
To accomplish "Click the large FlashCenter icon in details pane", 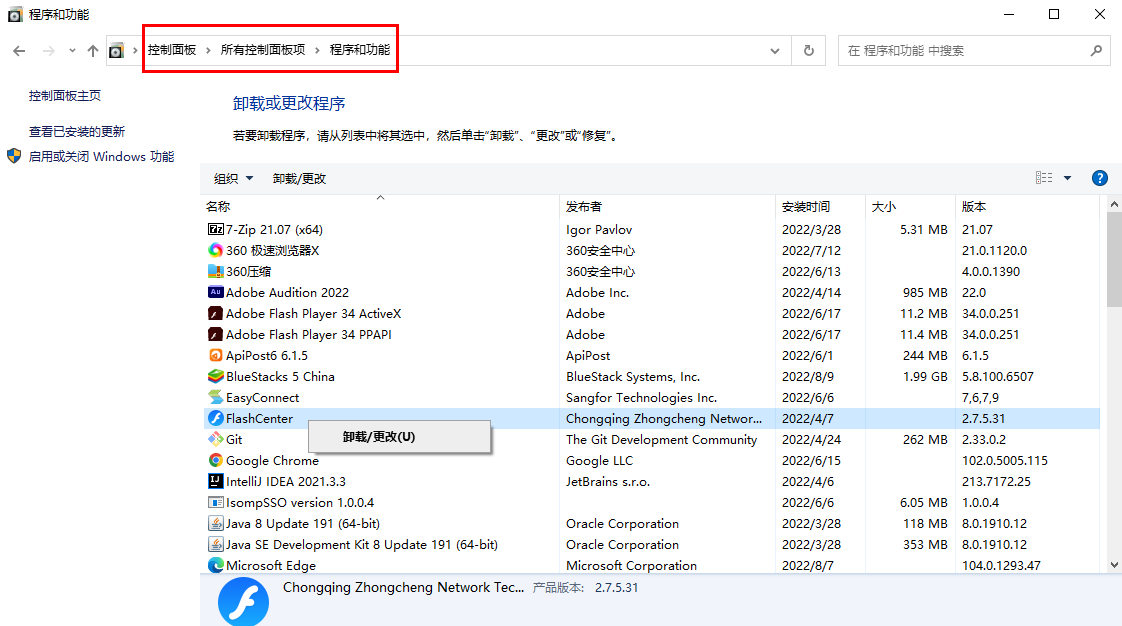I will pyautogui.click(x=243, y=602).
